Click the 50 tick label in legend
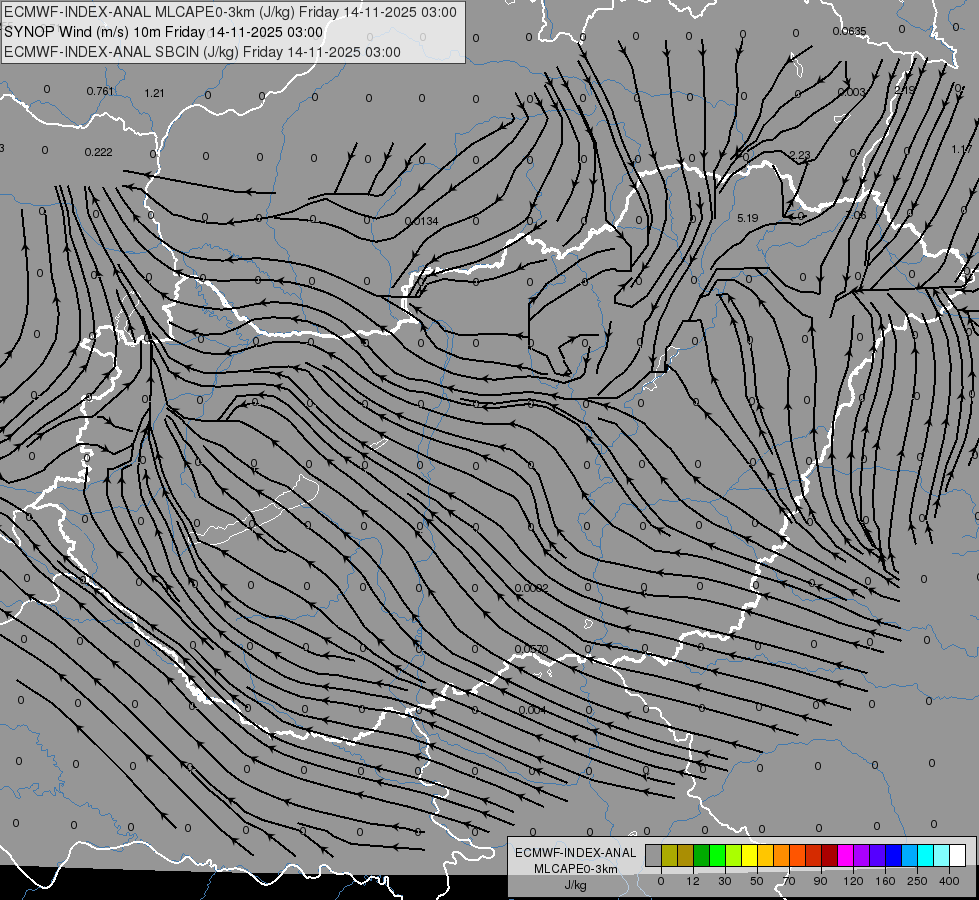979x900 pixels. (757, 881)
